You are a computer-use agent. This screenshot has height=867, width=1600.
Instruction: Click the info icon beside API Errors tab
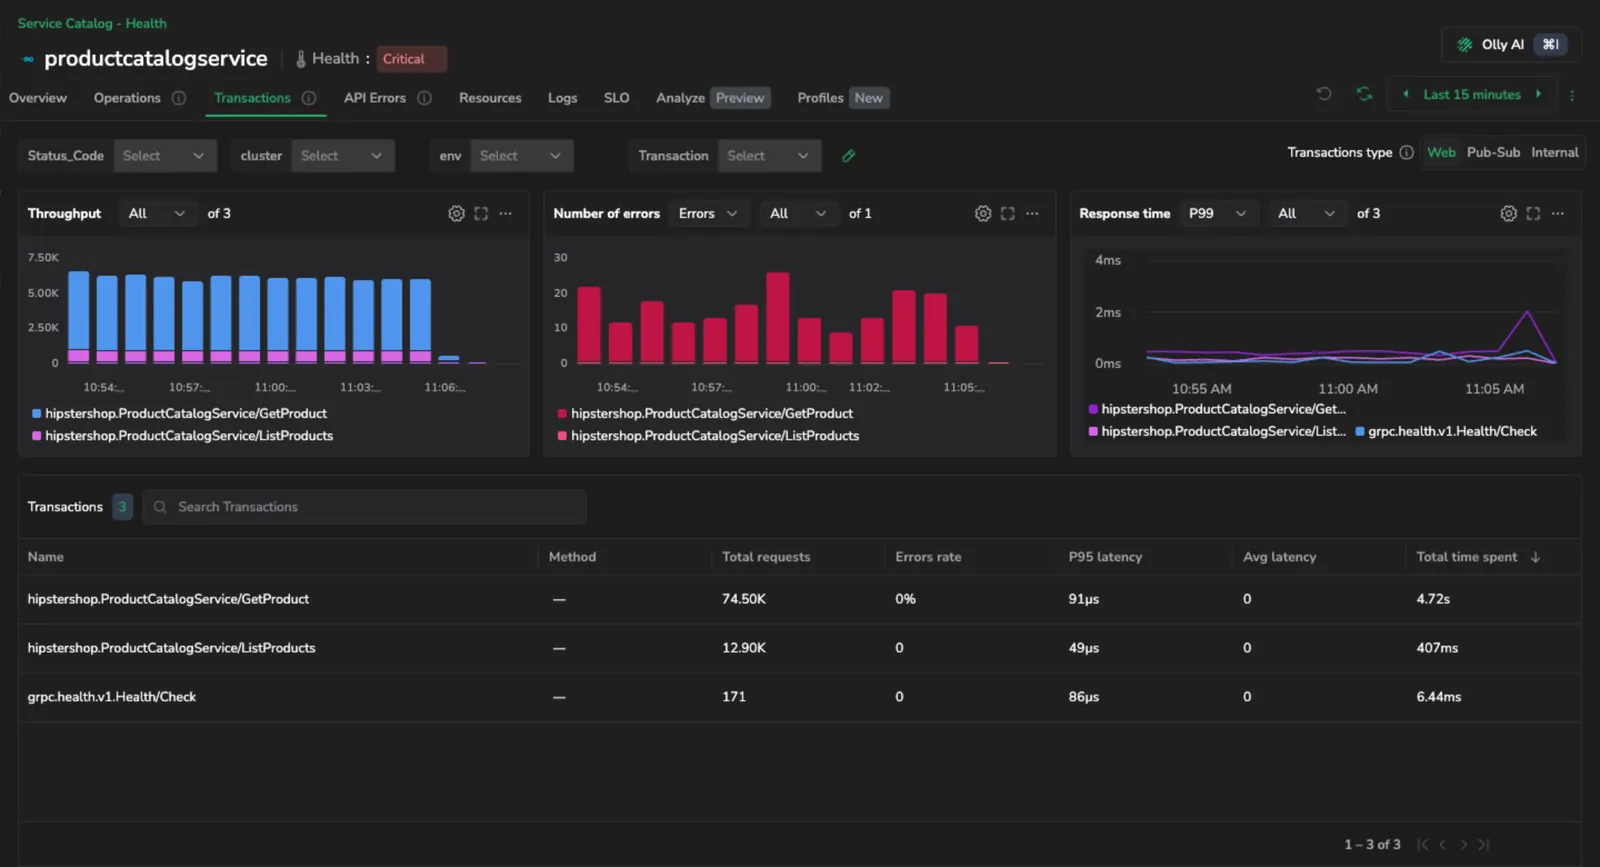[x=424, y=98]
